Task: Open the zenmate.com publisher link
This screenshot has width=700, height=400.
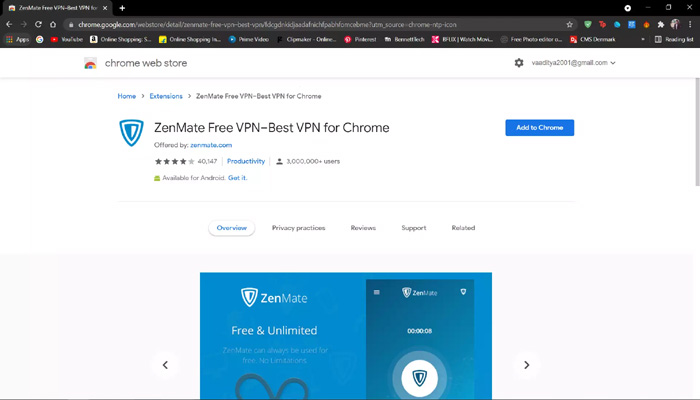Action: (x=211, y=145)
